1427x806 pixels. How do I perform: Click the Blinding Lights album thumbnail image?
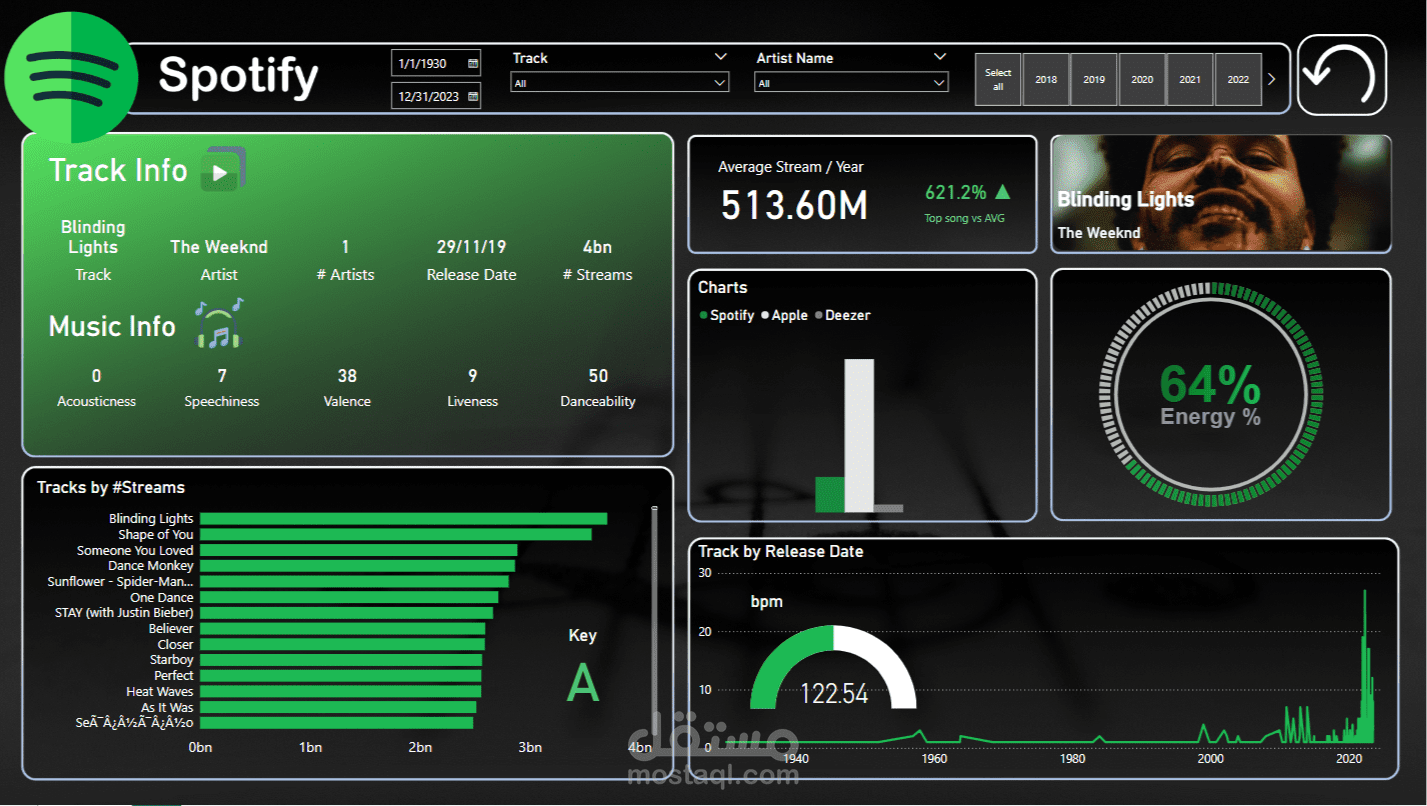[x=1221, y=193]
